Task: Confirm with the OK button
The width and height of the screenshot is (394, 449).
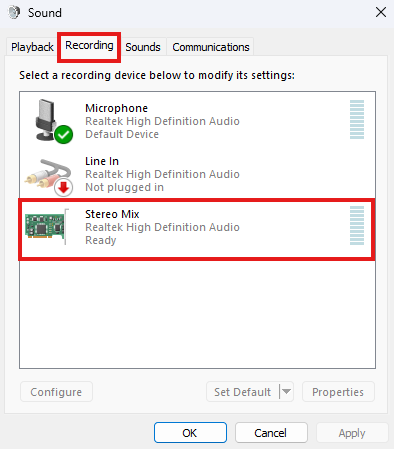Action: coord(190,433)
